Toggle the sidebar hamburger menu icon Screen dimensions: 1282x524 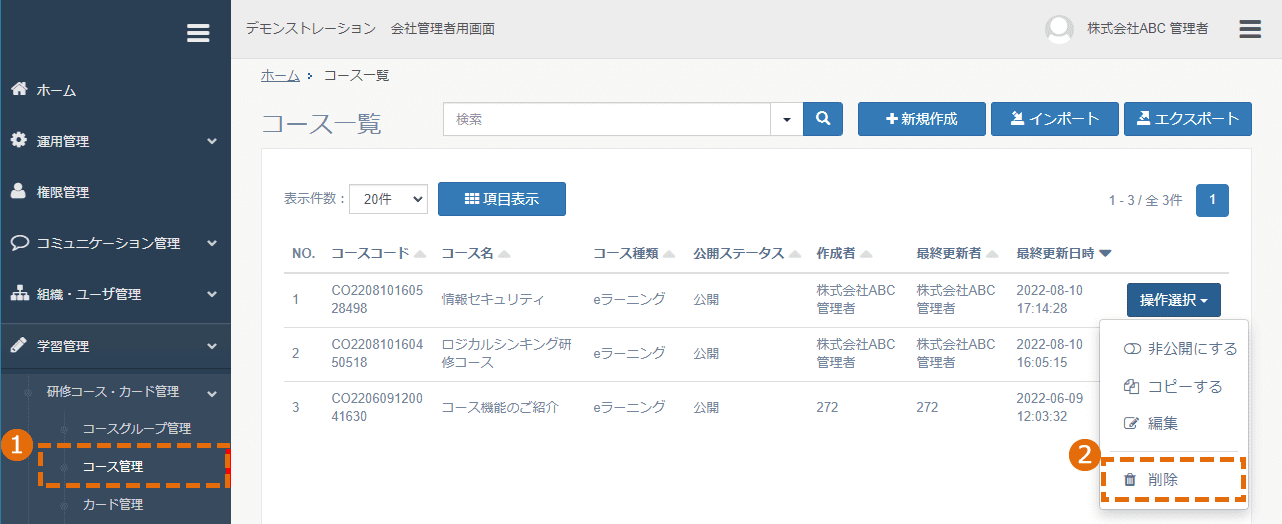point(198,33)
